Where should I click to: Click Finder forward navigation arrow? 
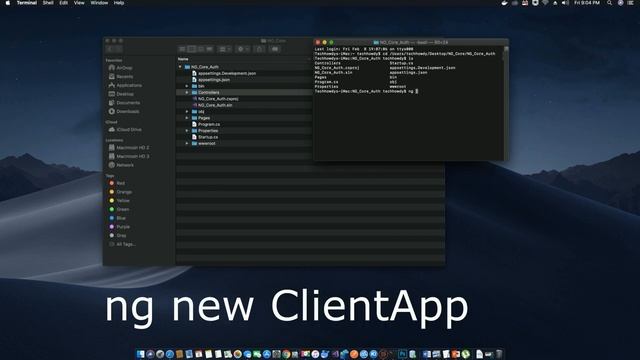pos(119,49)
